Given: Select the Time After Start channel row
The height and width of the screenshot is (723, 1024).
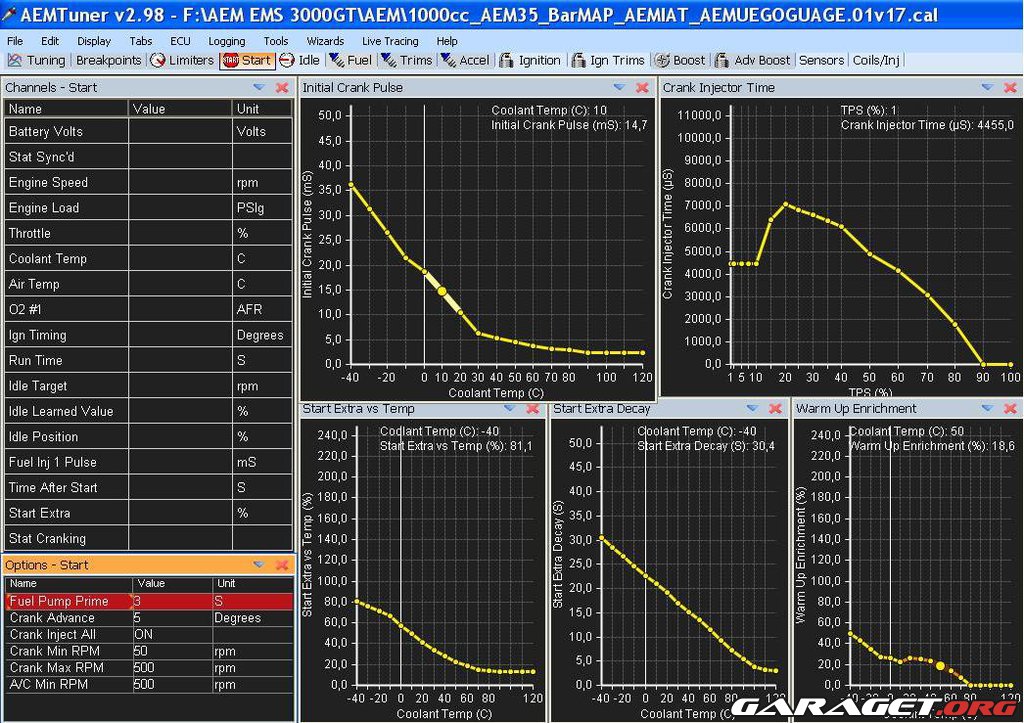Looking at the screenshot, I should point(148,488).
